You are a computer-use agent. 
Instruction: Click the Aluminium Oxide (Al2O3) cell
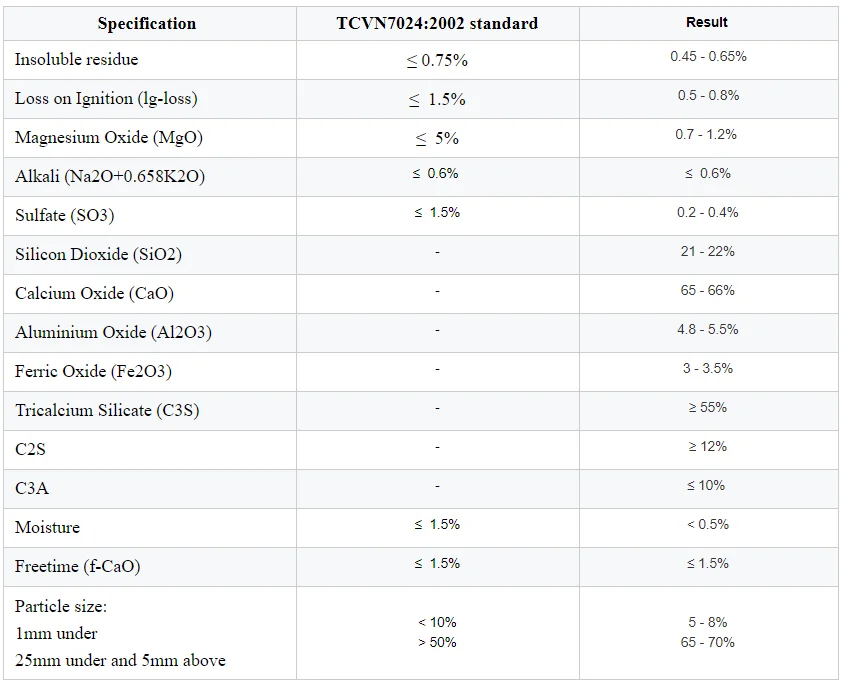tap(113, 332)
